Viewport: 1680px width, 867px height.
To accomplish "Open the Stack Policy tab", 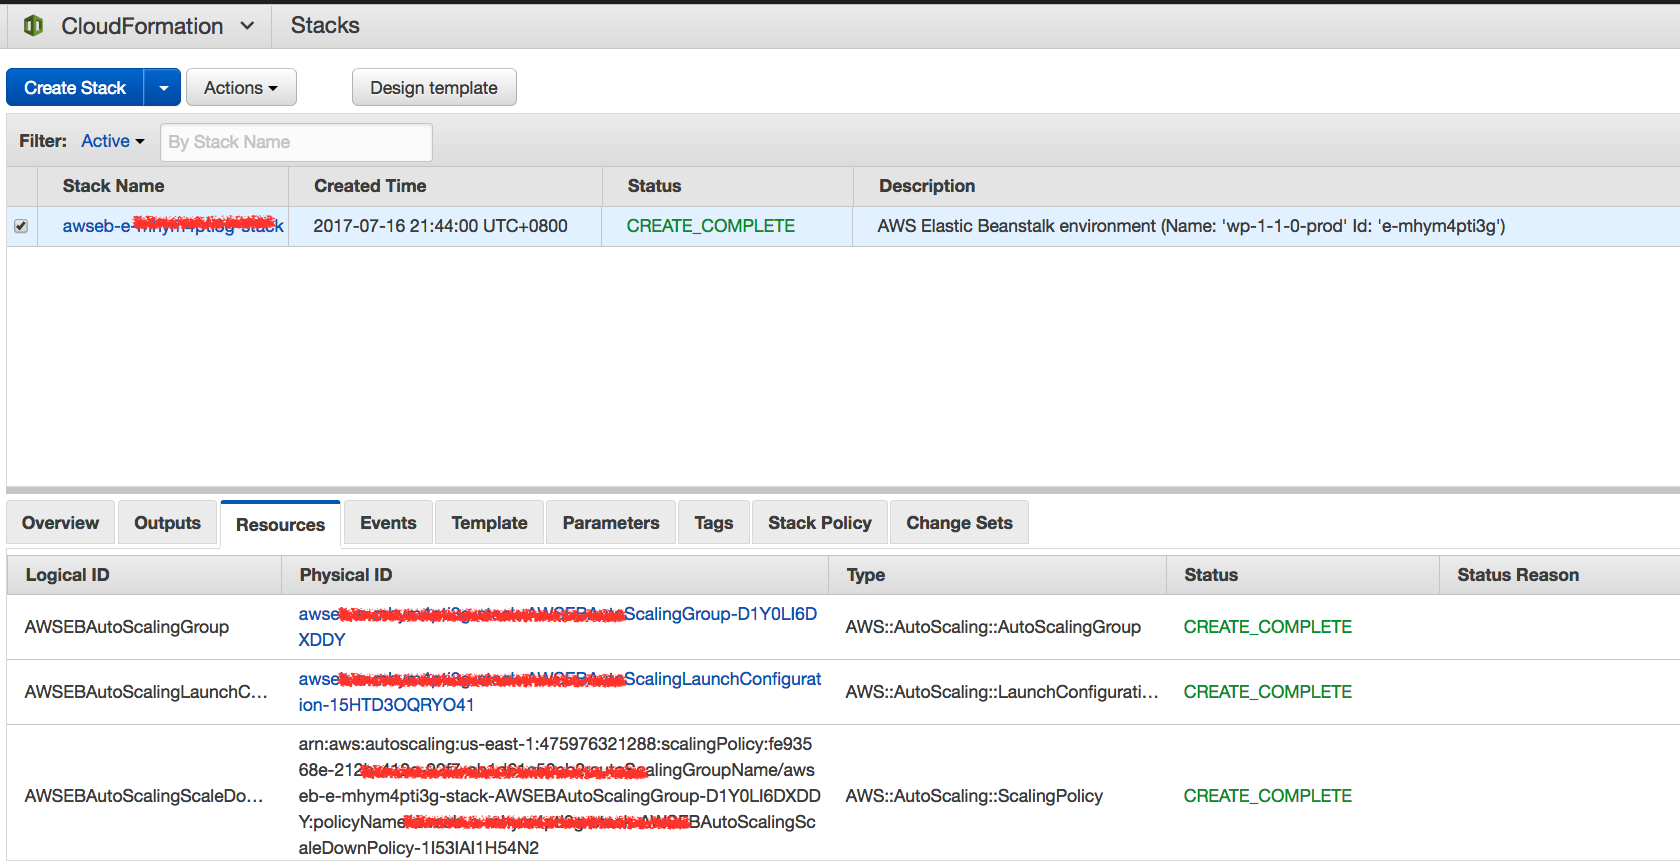I will (820, 523).
